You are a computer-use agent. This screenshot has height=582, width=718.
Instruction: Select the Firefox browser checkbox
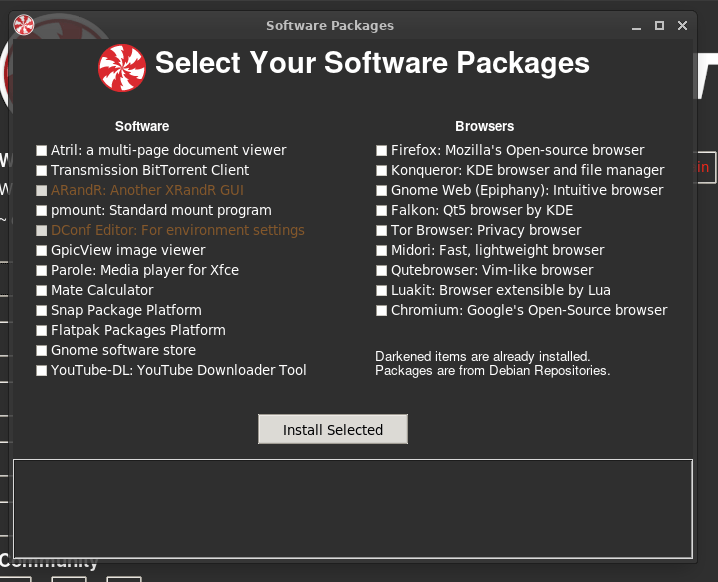click(382, 150)
